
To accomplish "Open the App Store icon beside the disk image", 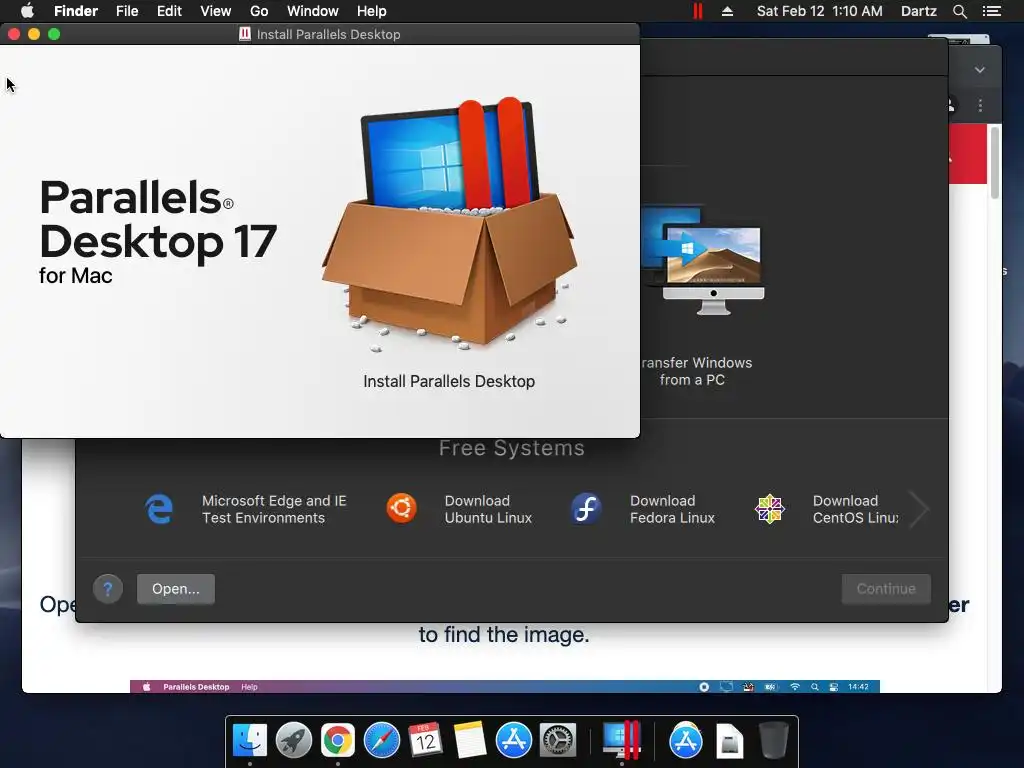I will pos(686,740).
